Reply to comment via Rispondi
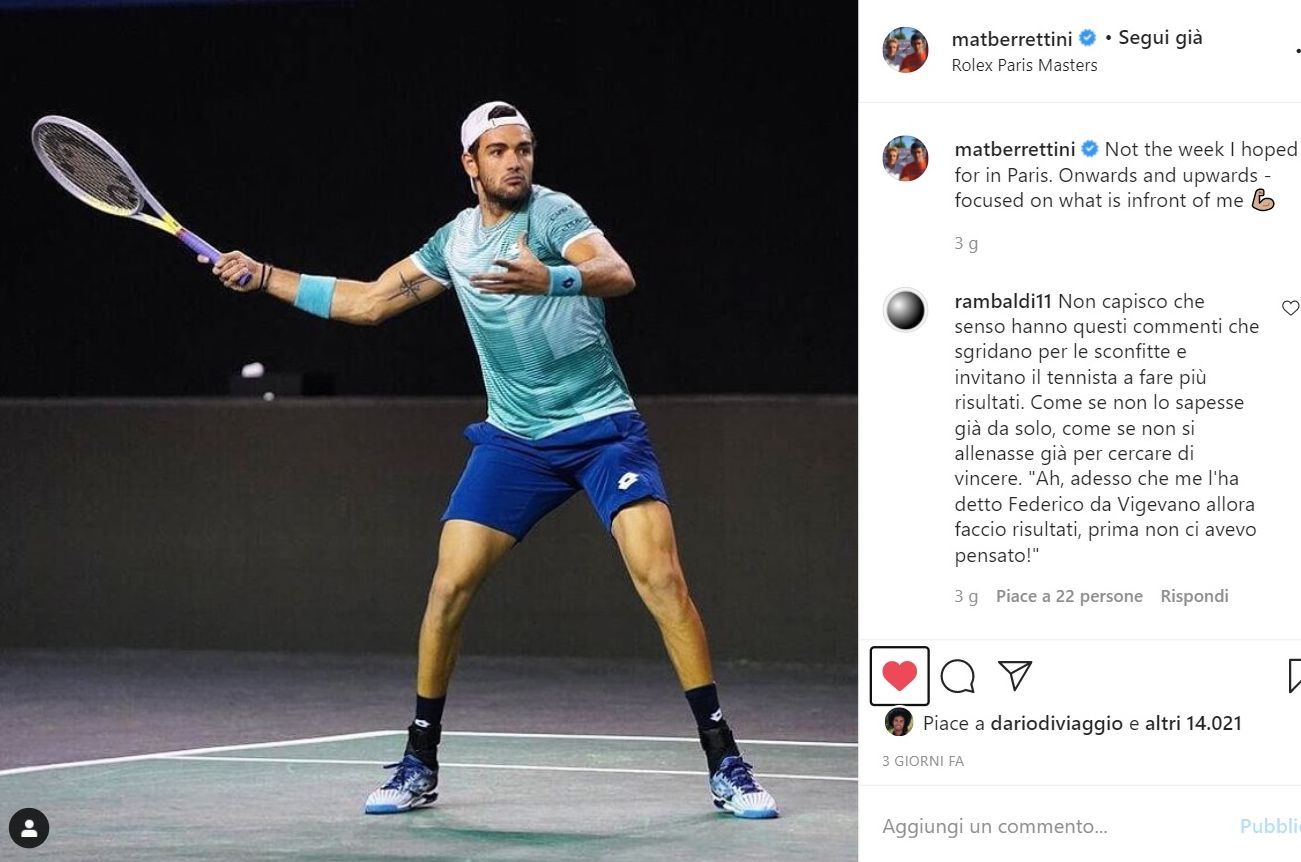Screen dimensions: 1301x862 coord(1194,596)
